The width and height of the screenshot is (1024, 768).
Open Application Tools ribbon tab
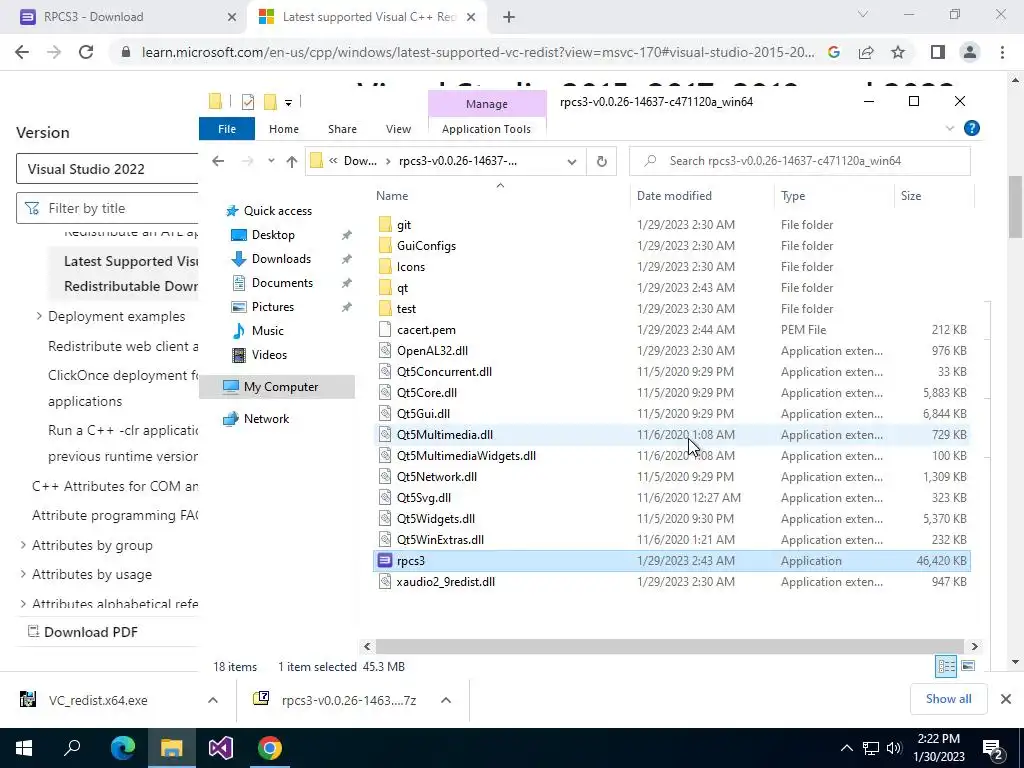486,129
